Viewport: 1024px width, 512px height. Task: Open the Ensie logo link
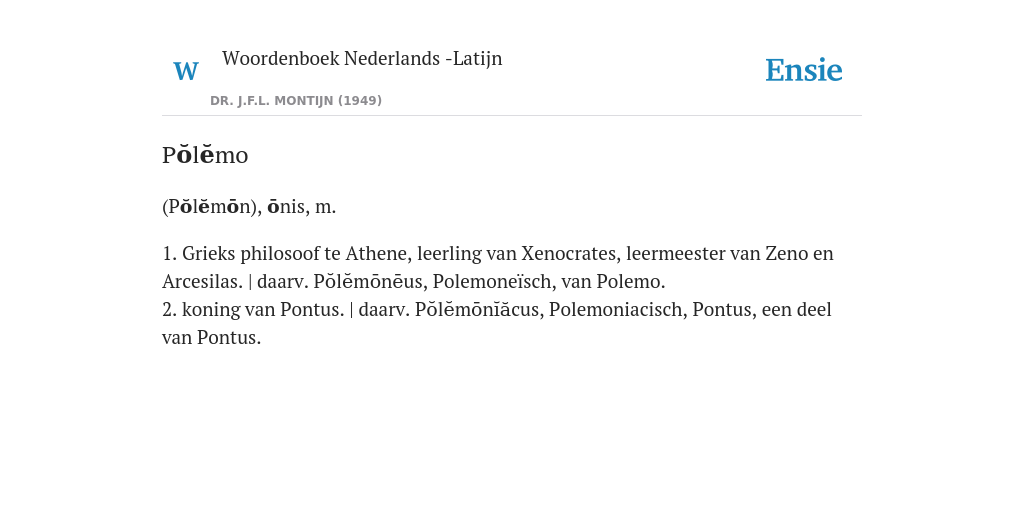803,70
